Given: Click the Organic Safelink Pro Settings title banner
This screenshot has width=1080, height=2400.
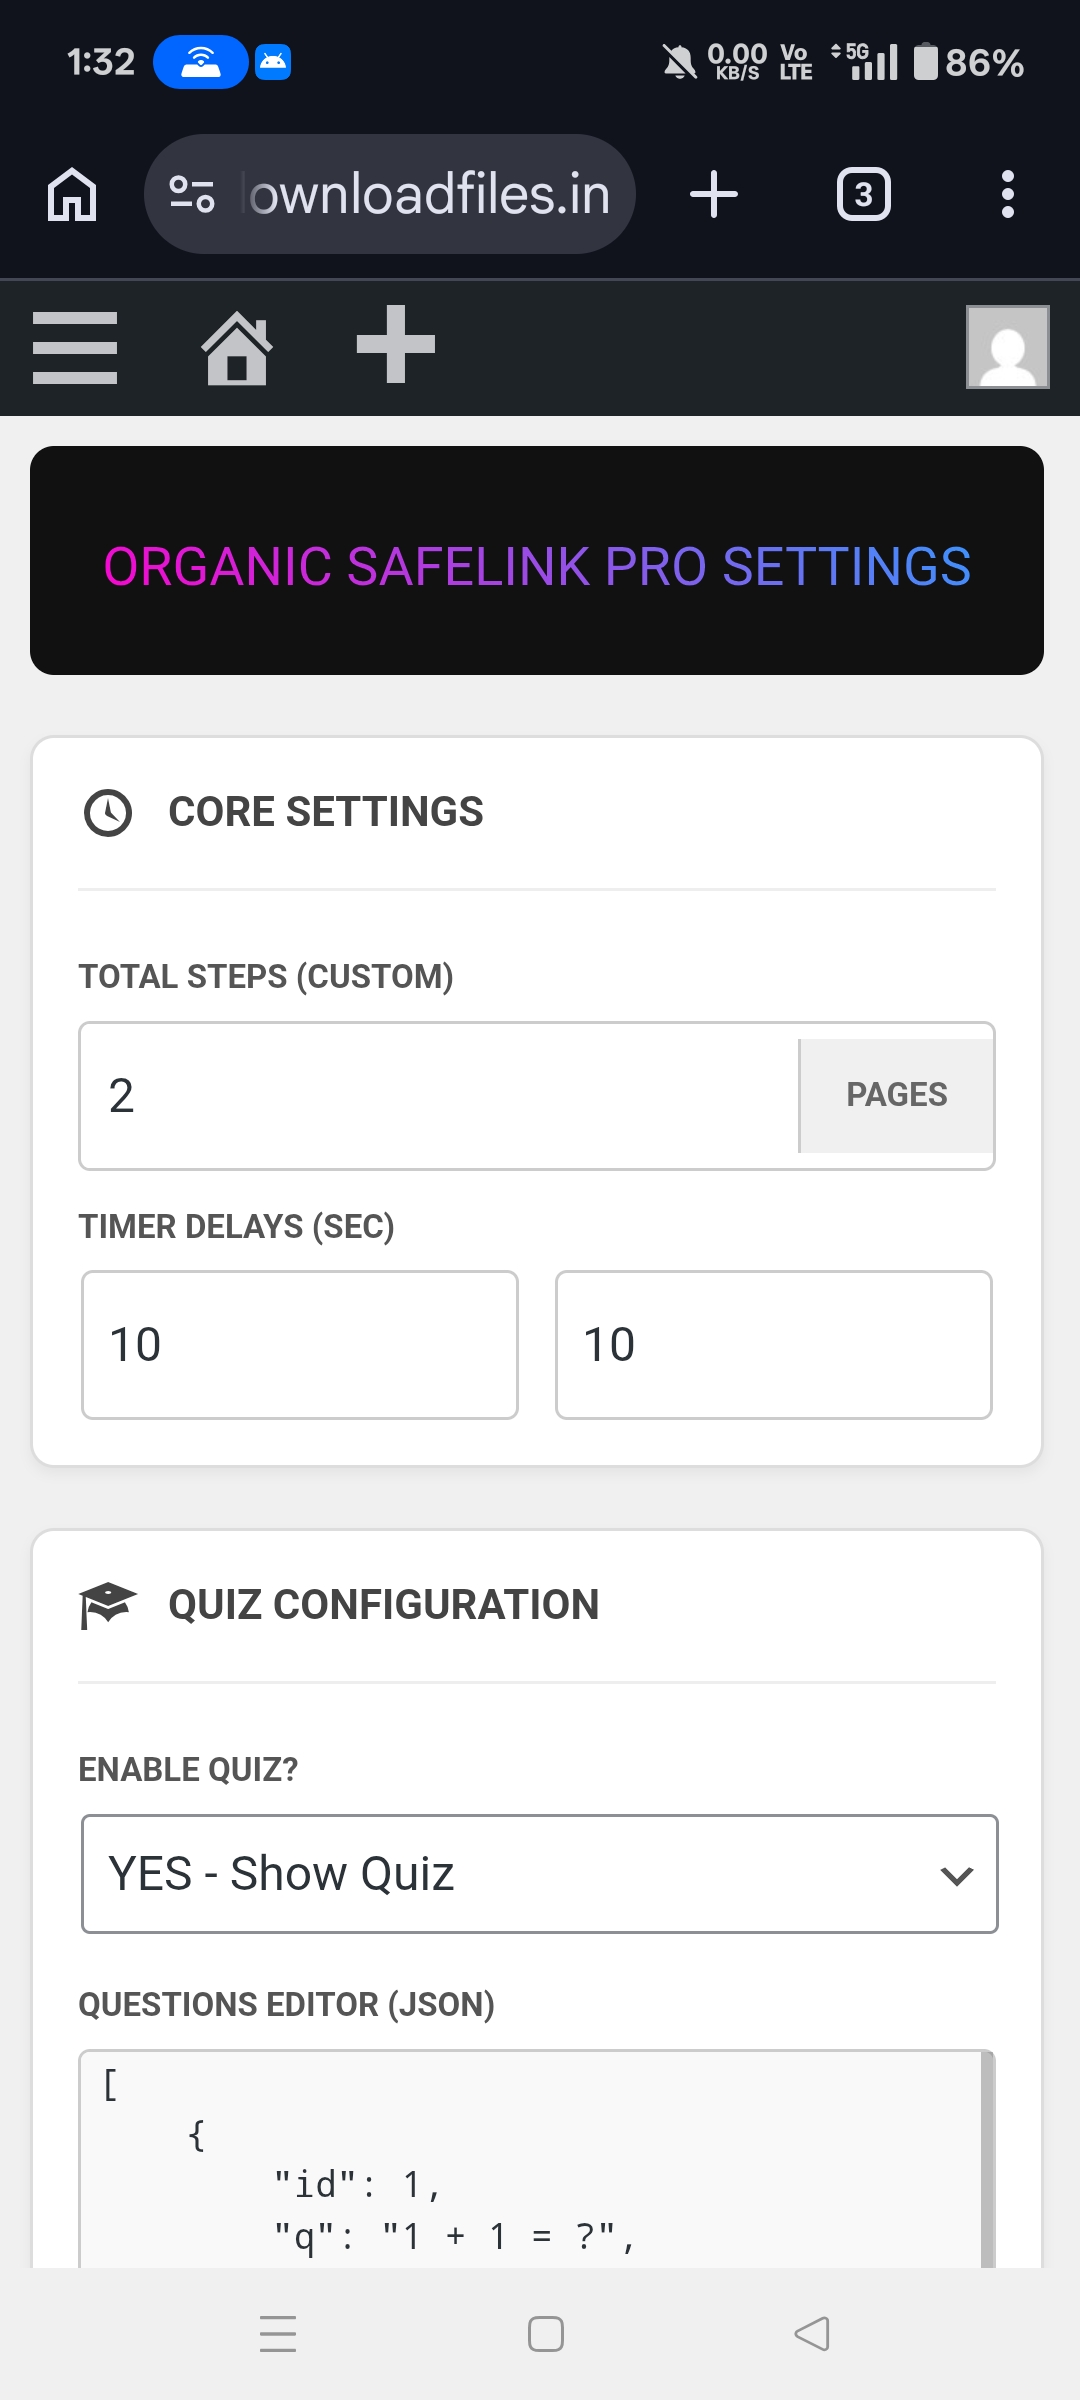Looking at the screenshot, I should click(538, 562).
